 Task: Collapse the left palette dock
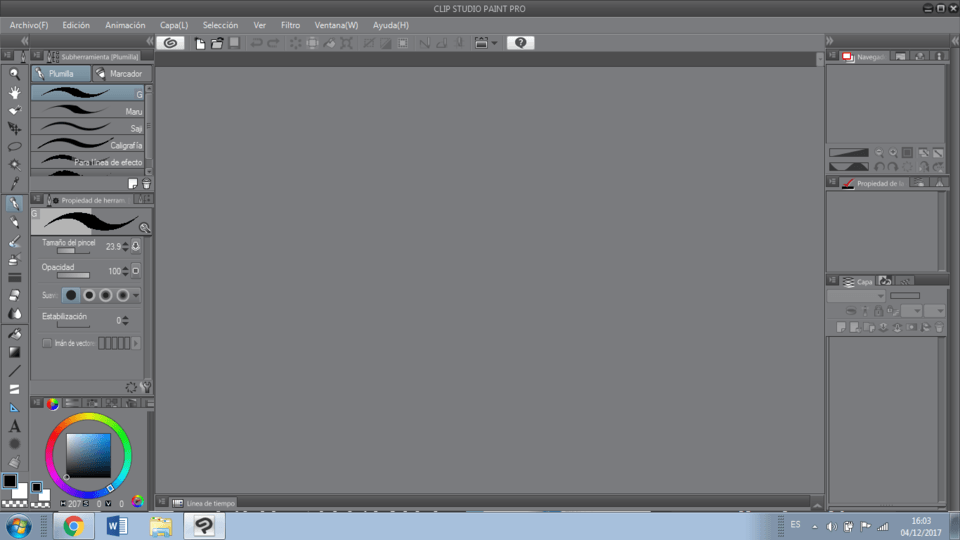click(x=149, y=41)
